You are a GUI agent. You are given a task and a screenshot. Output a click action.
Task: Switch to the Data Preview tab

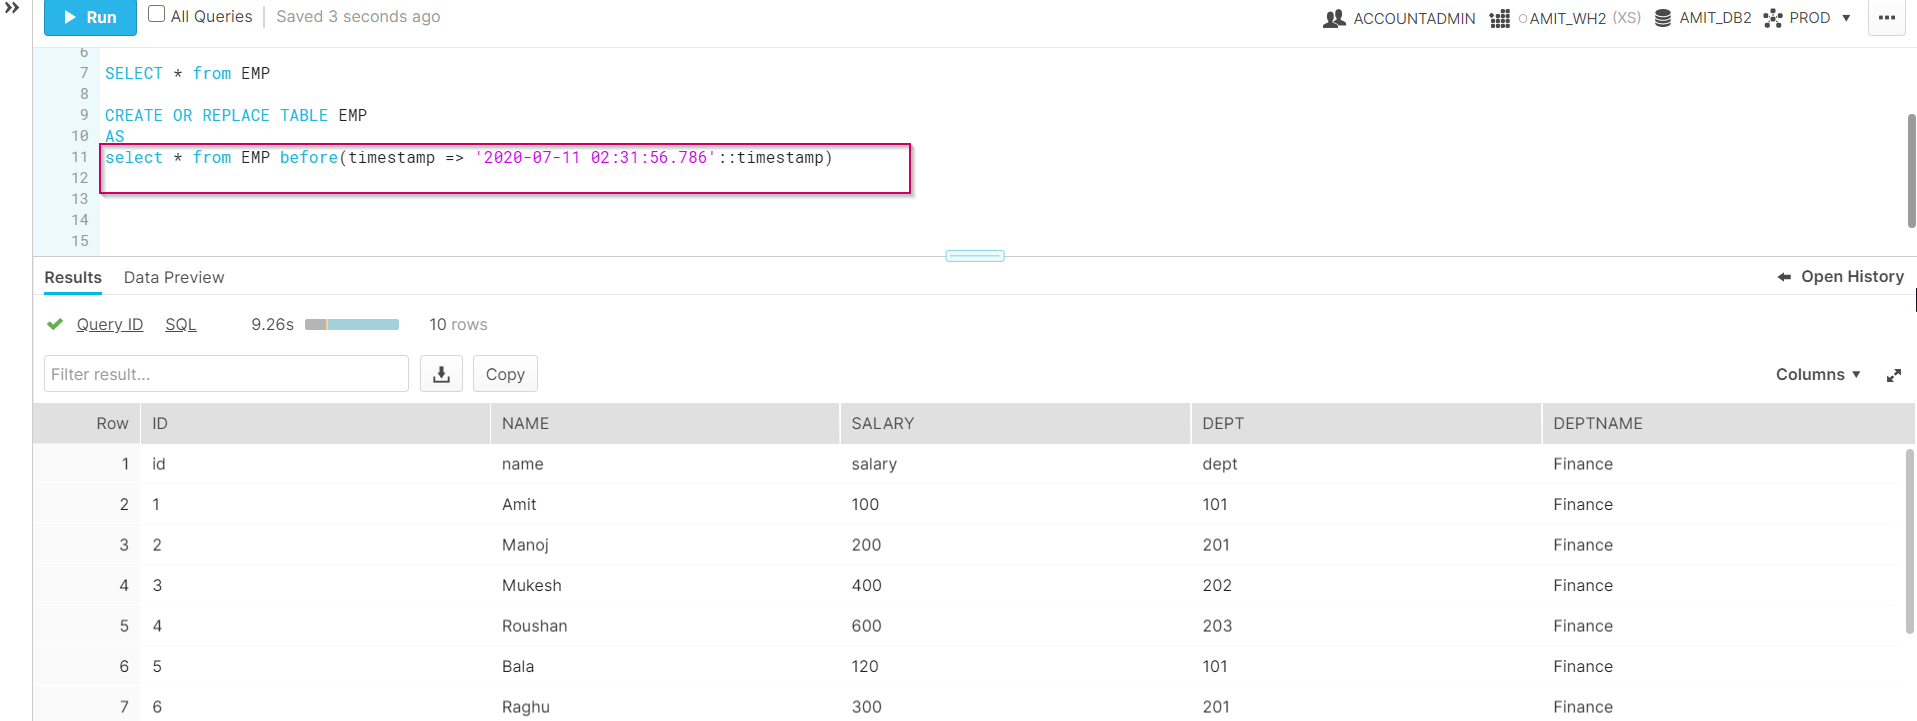pyautogui.click(x=174, y=277)
